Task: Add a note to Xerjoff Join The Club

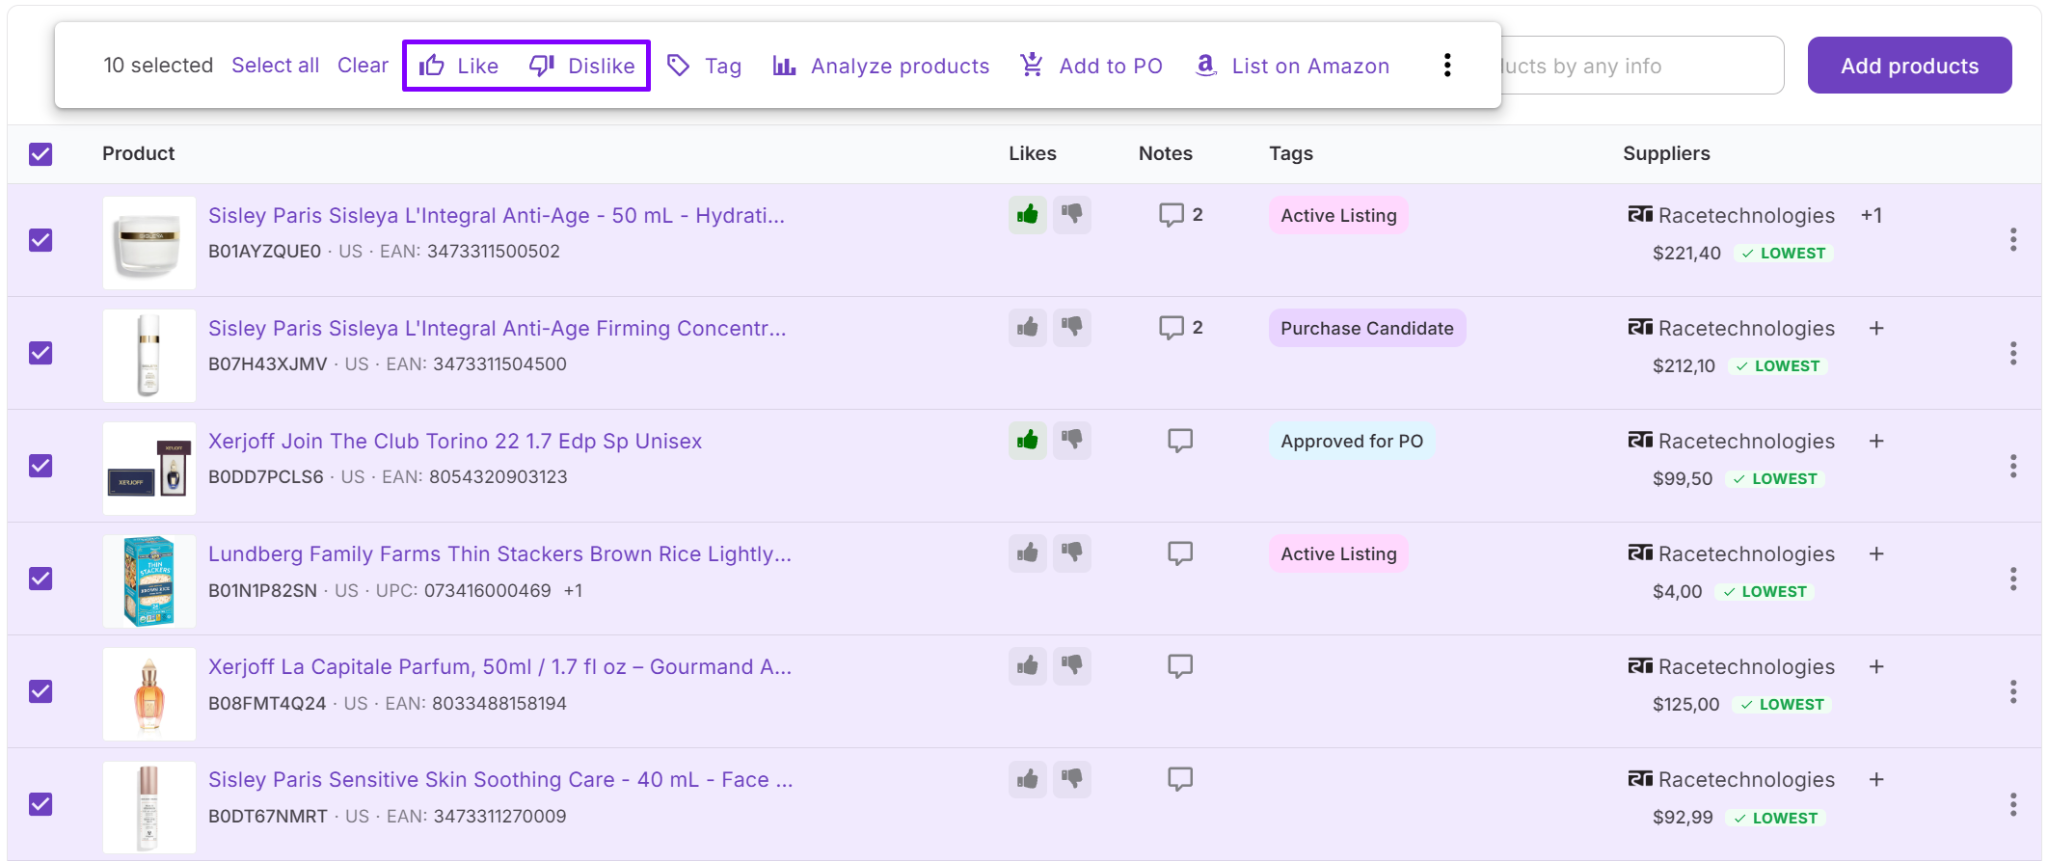Action: click(x=1180, y=441)
